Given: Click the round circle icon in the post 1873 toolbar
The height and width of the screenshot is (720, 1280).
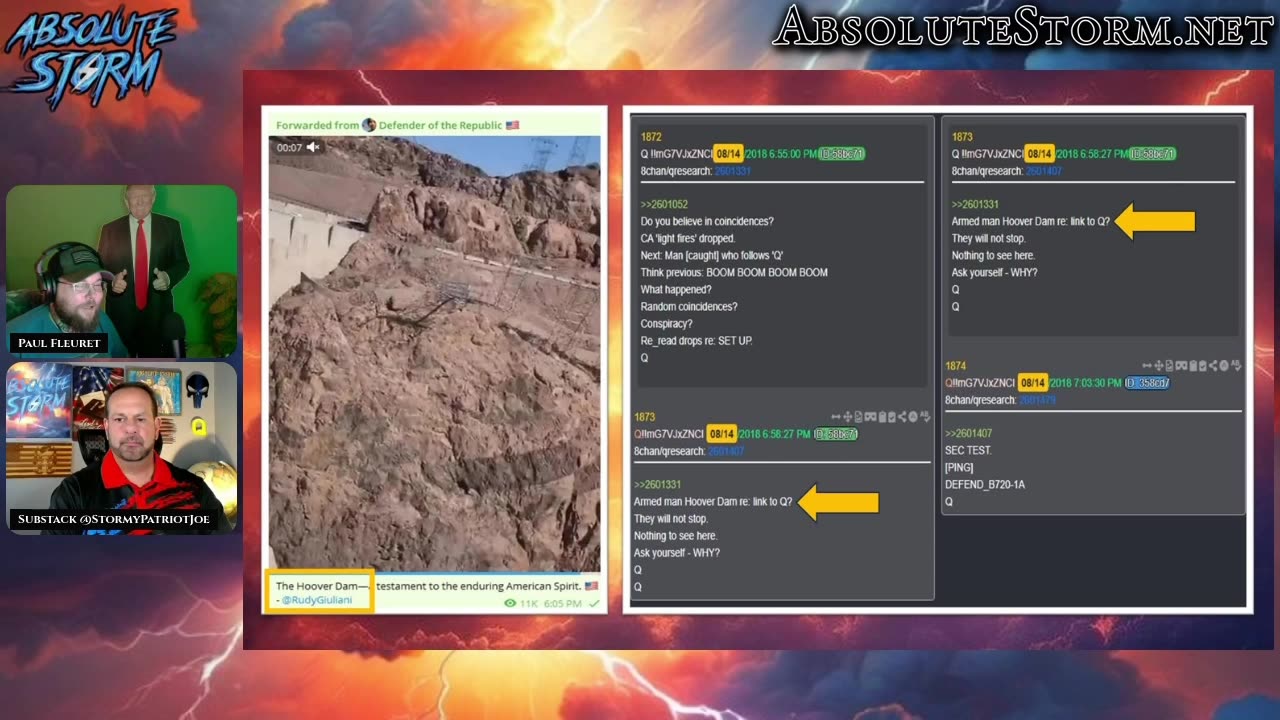Looking at the screenshot, I should 913,417.
